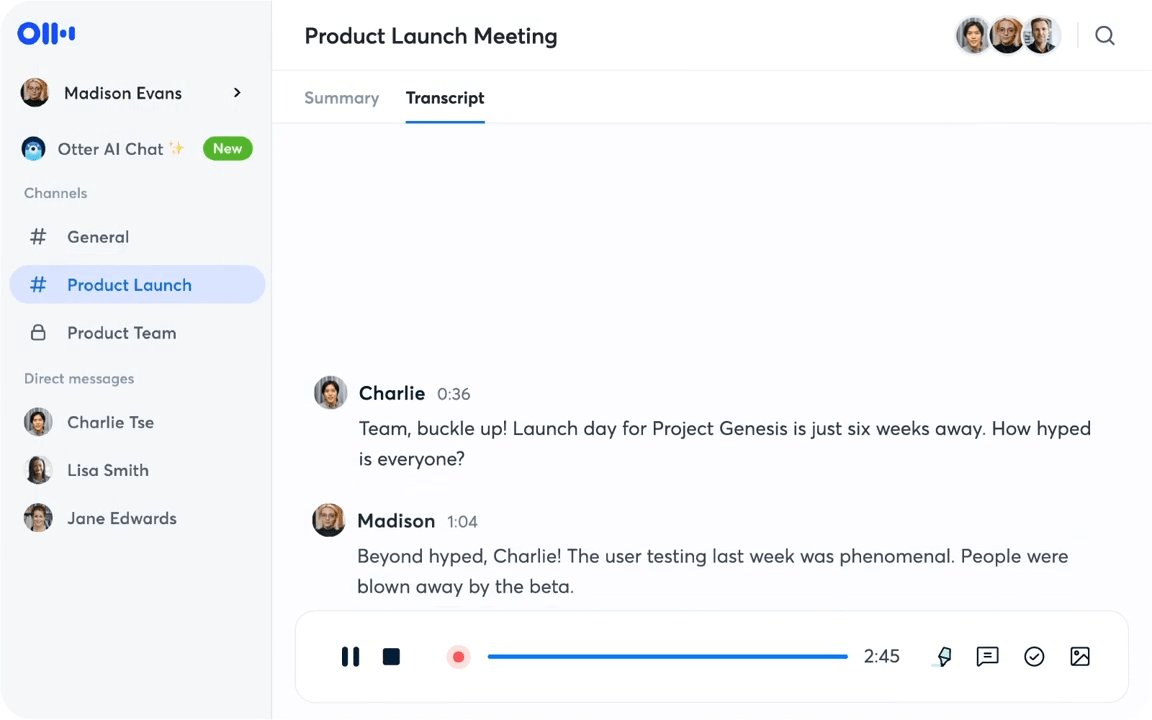Viewport: 1152px width, 720px height.
Task: Switch to the Summary tab
Action: pyautogui.click(x=341, y=98)
